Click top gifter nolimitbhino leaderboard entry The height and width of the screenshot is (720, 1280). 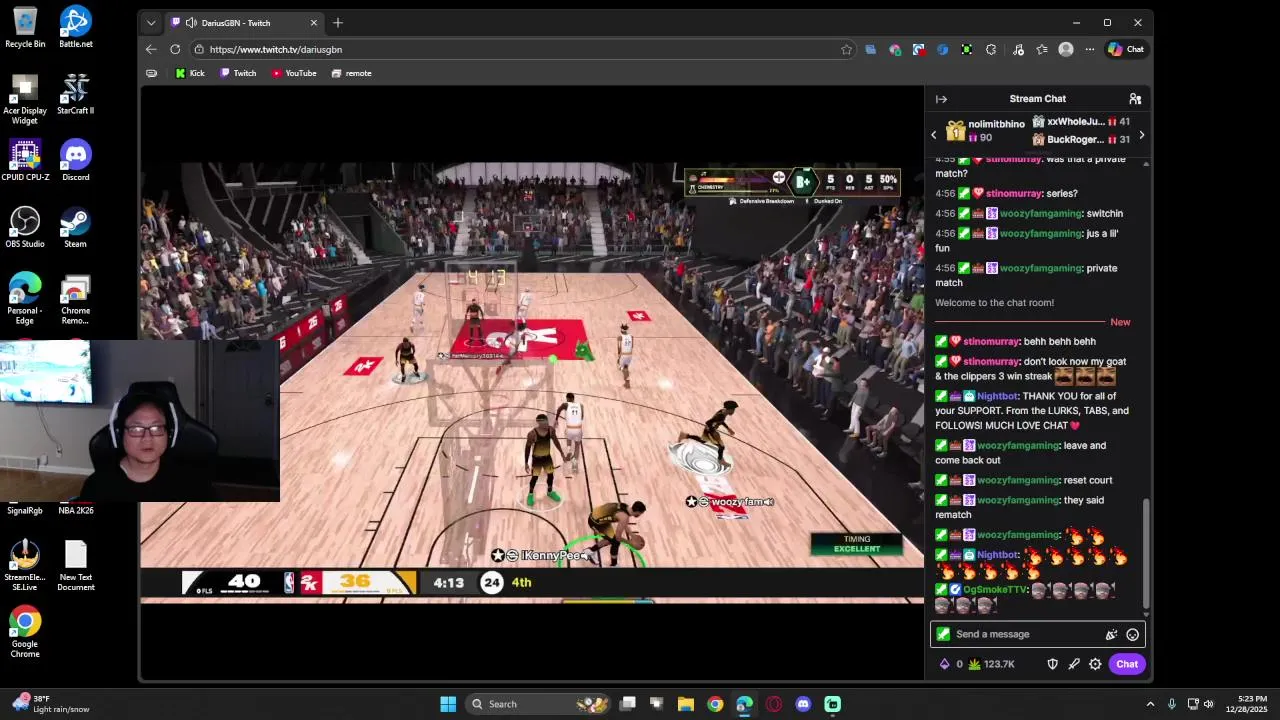(984, 131)
